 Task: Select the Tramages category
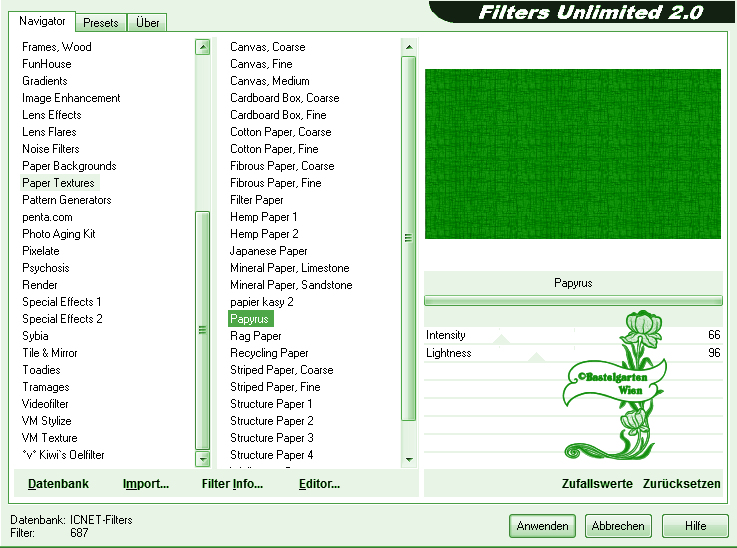click(46, 387)
